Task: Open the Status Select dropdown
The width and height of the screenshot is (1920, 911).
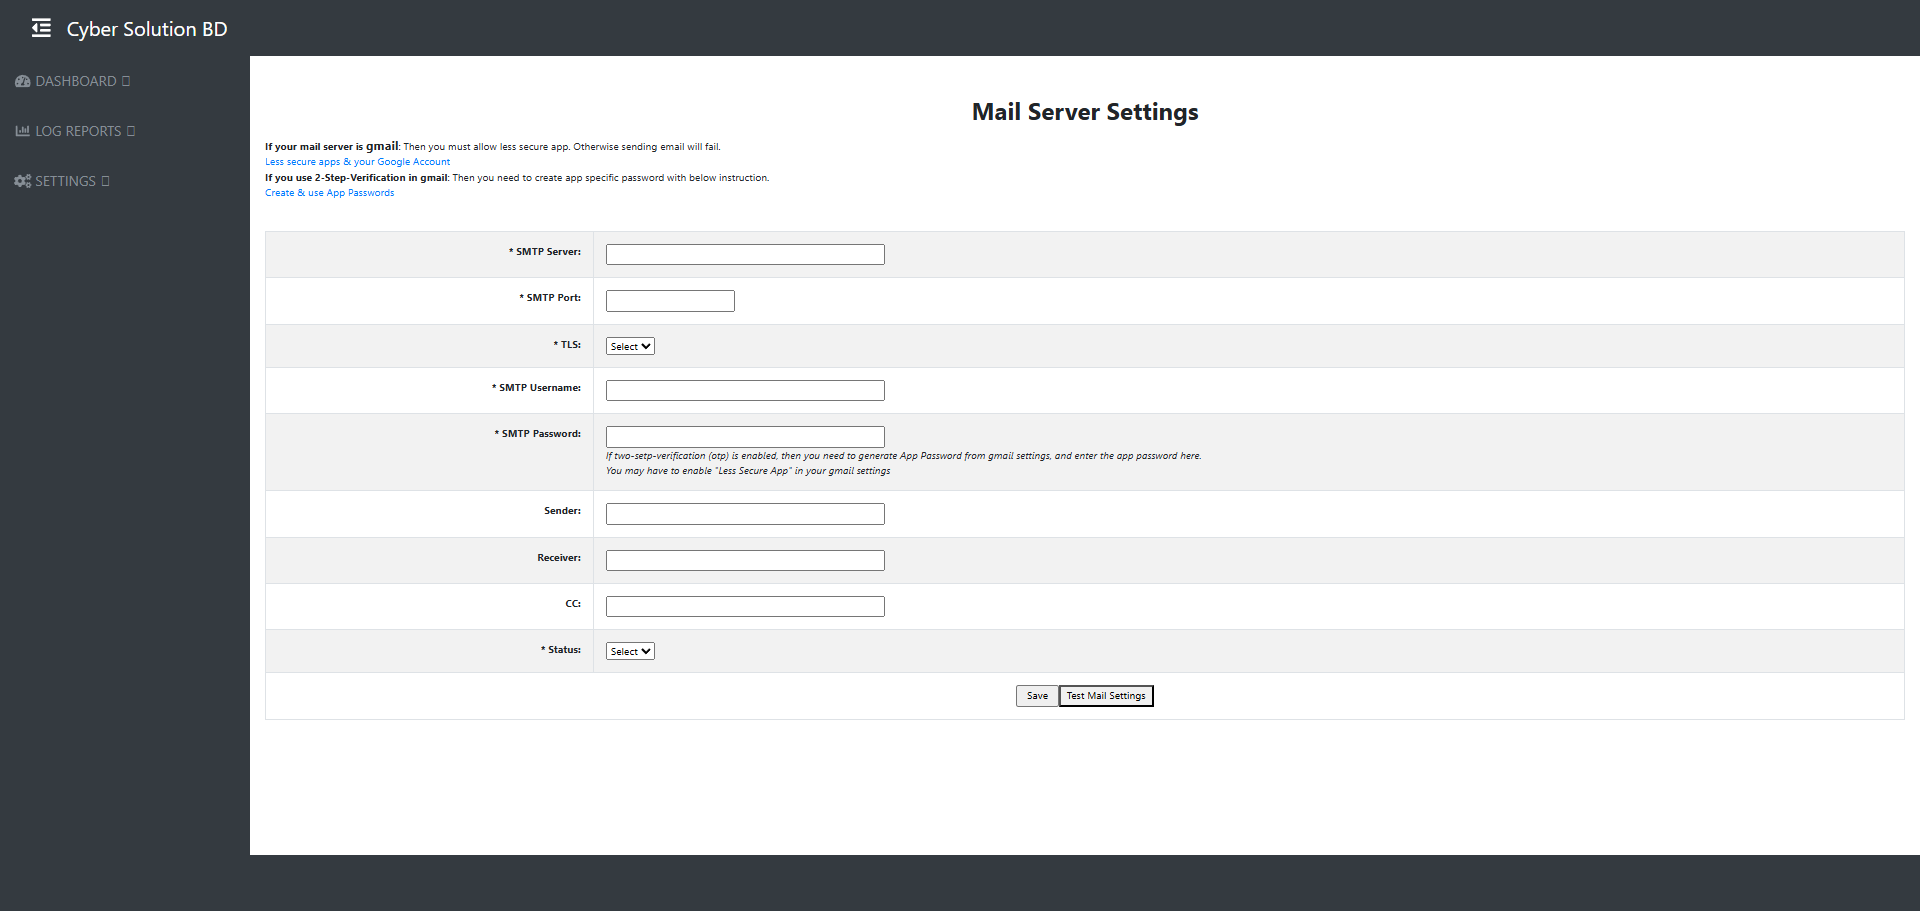Action: [x=630, y=651]
